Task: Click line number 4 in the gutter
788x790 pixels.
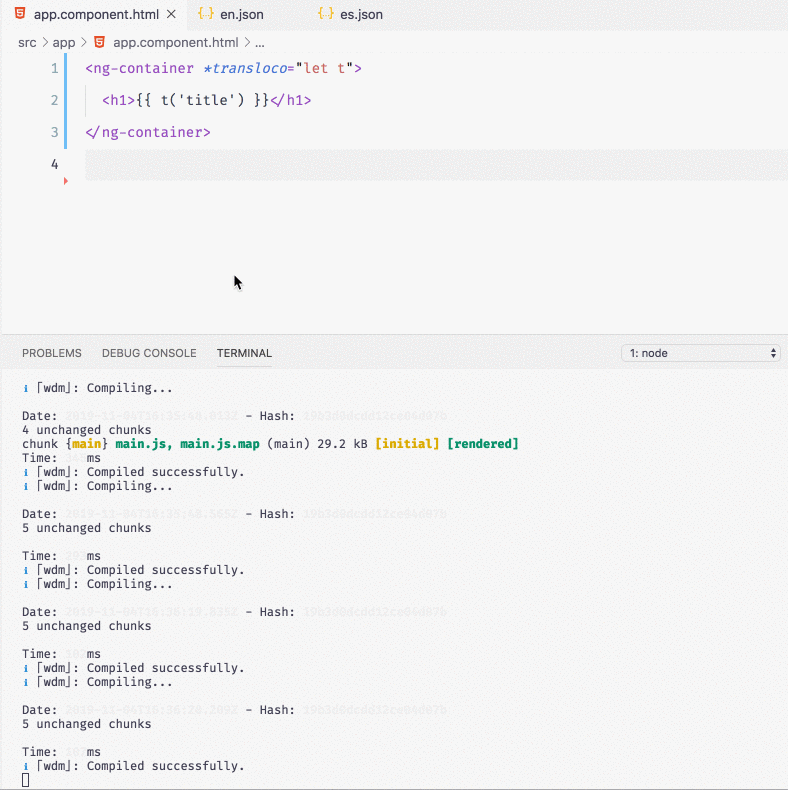Action: [54, 164]
